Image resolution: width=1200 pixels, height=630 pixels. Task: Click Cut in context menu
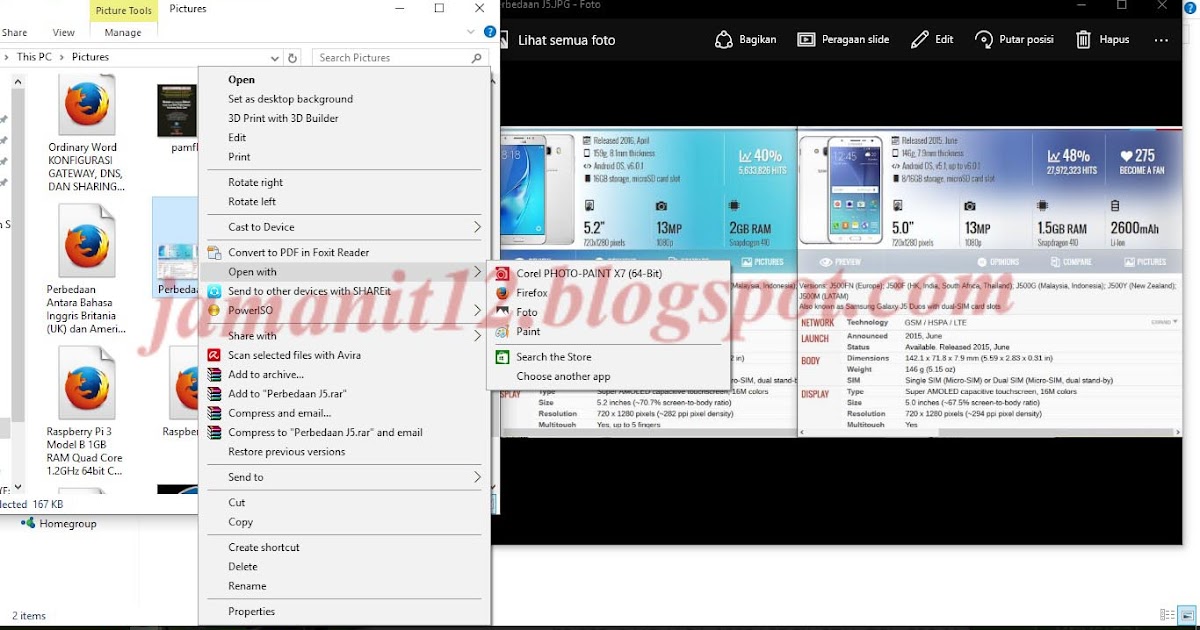coord(236,503)
